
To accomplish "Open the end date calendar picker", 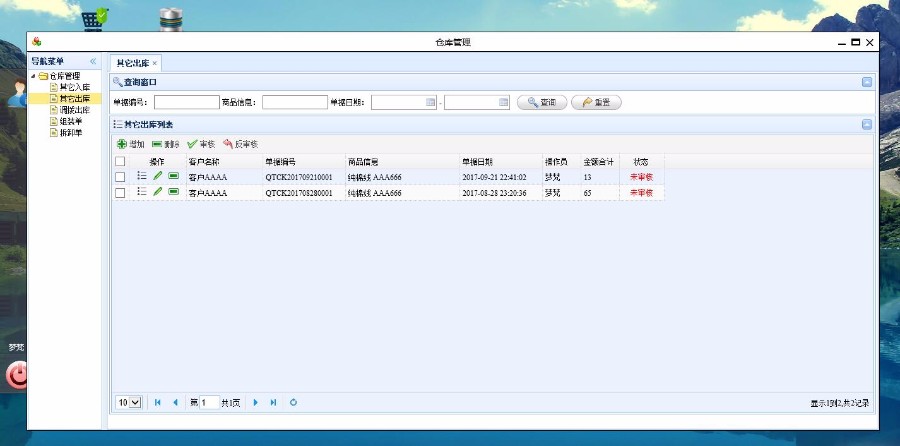I will point(503,102).
